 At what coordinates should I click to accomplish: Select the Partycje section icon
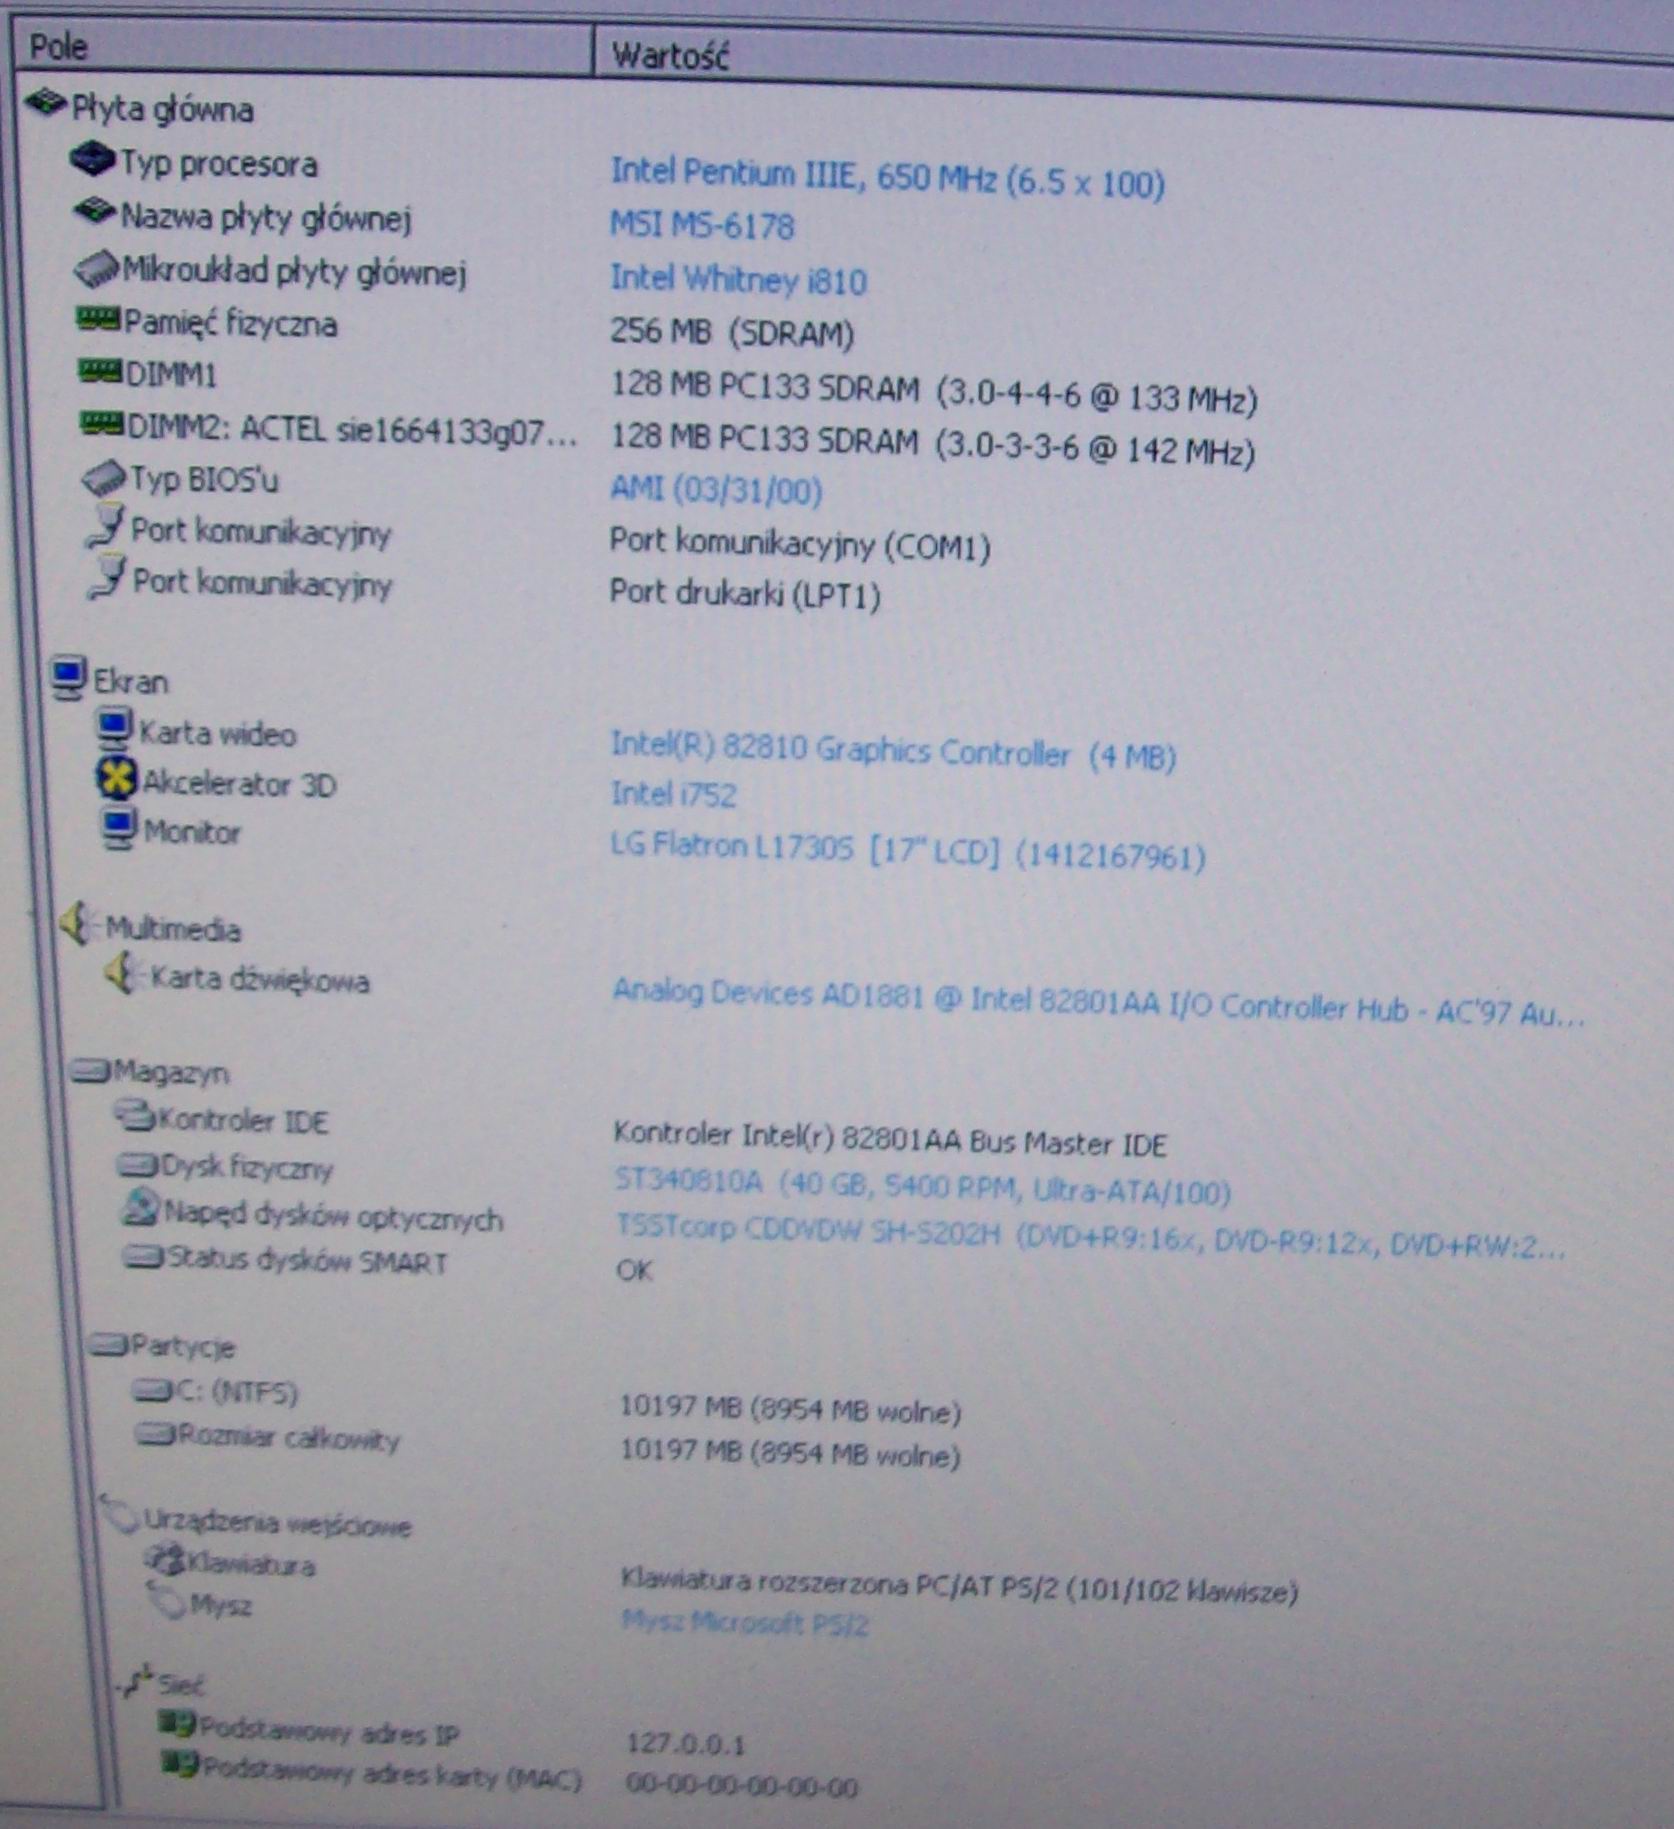[108, 1345]
